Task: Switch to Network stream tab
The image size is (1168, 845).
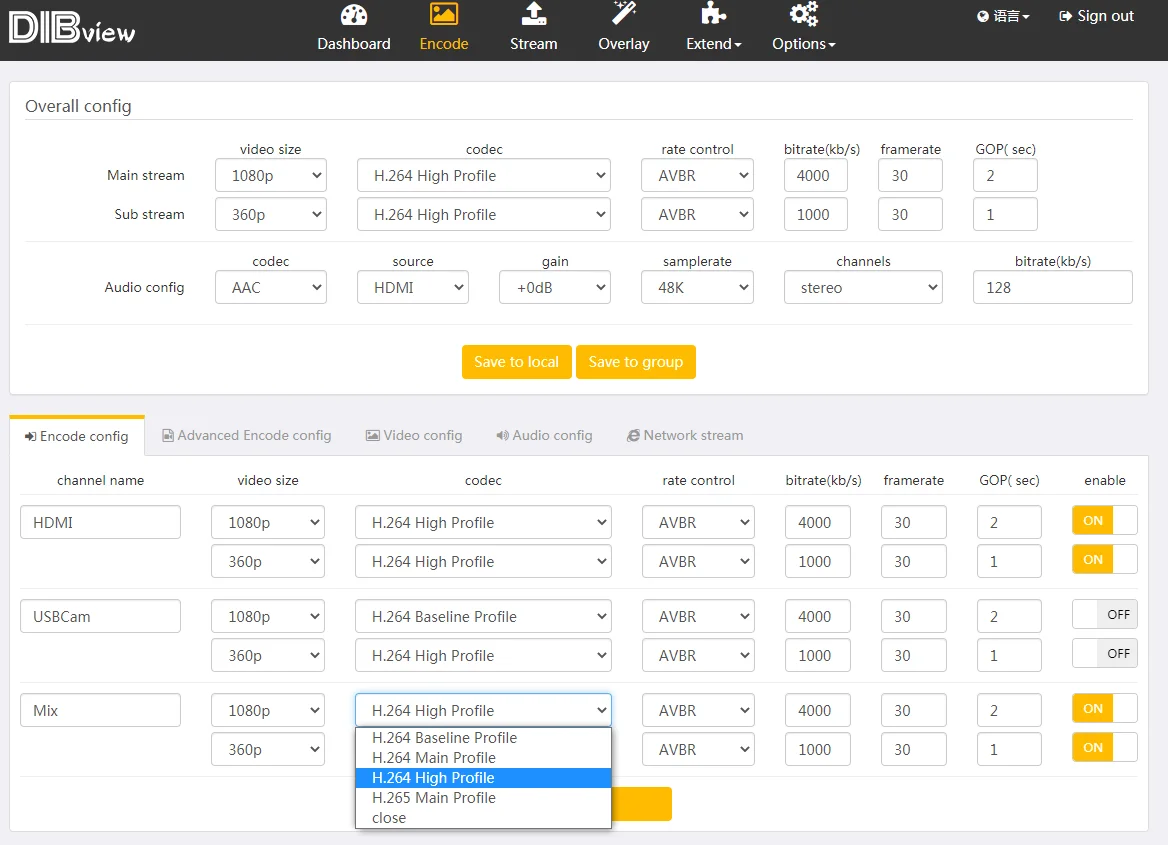Action: [x=685, y=436]
